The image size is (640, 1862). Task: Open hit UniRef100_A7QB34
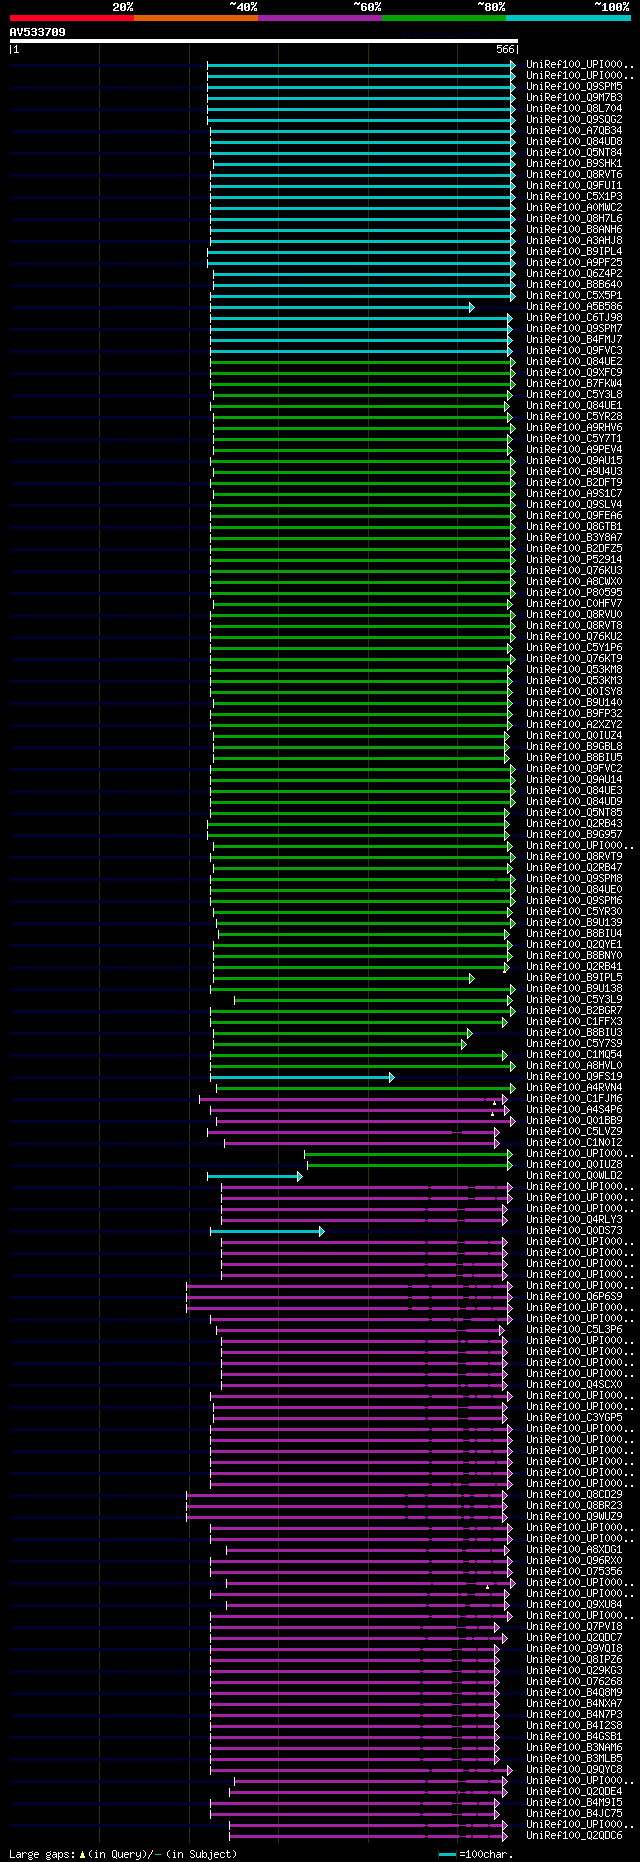(574, 131)
